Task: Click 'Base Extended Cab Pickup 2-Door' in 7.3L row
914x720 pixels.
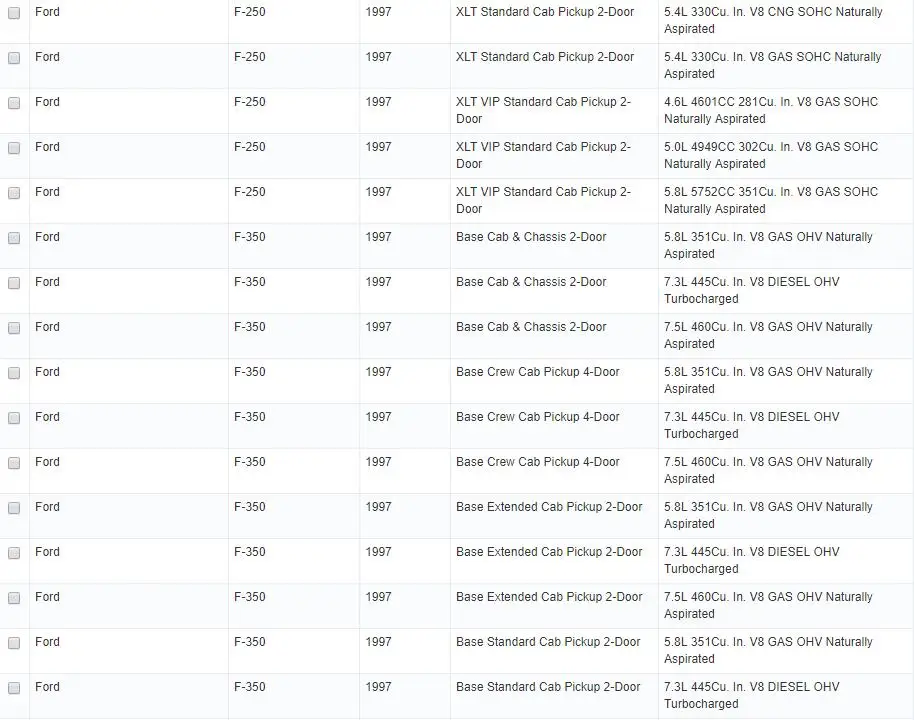Action: tap(549, 552)
